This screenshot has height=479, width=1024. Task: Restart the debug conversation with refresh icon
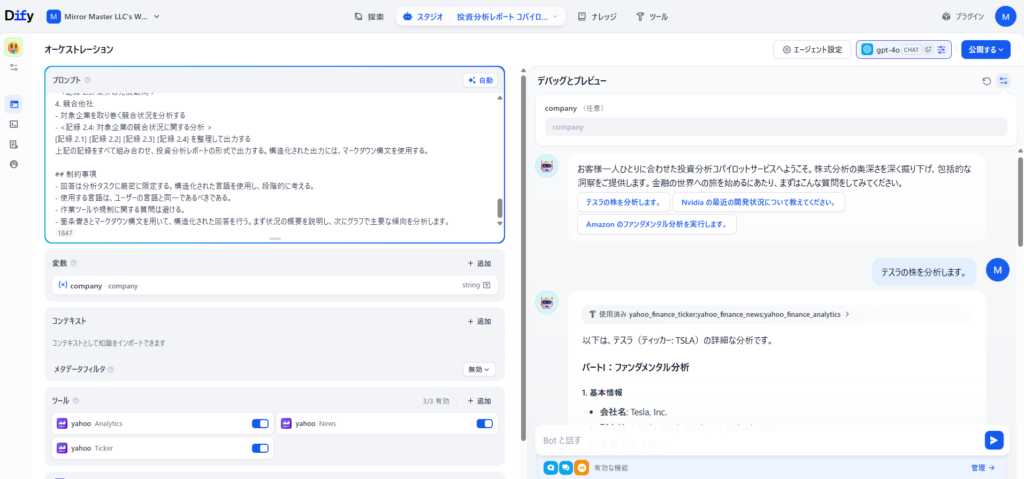click(x=987, y=81)
